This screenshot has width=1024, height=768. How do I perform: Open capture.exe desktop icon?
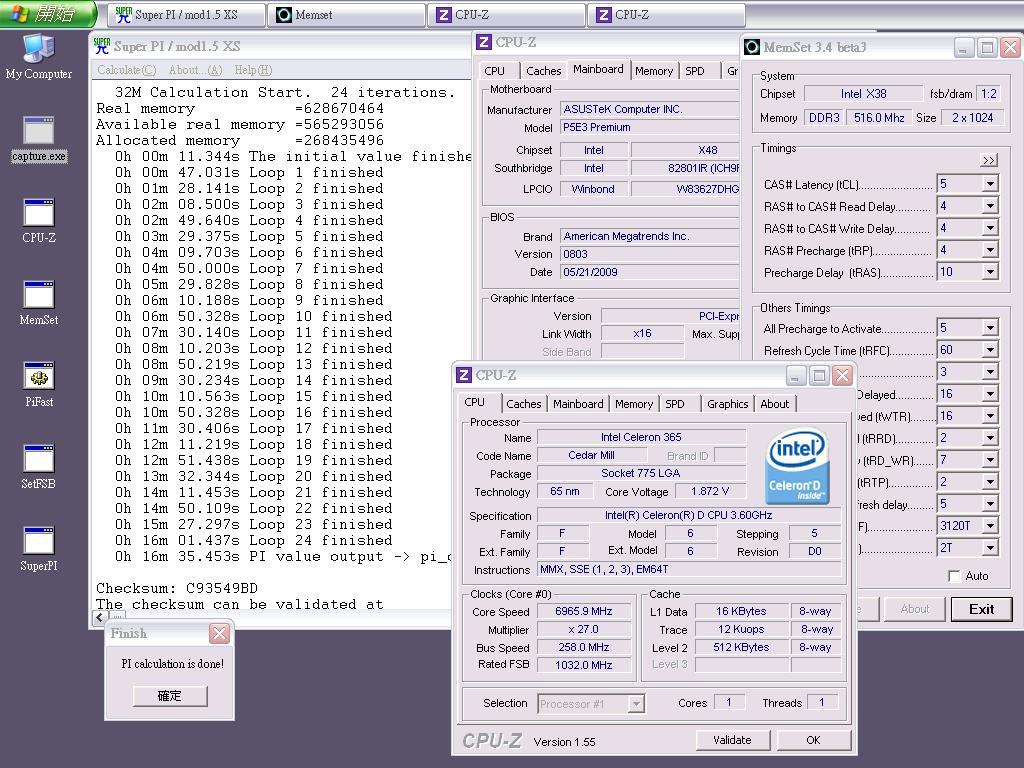point(39,139)
